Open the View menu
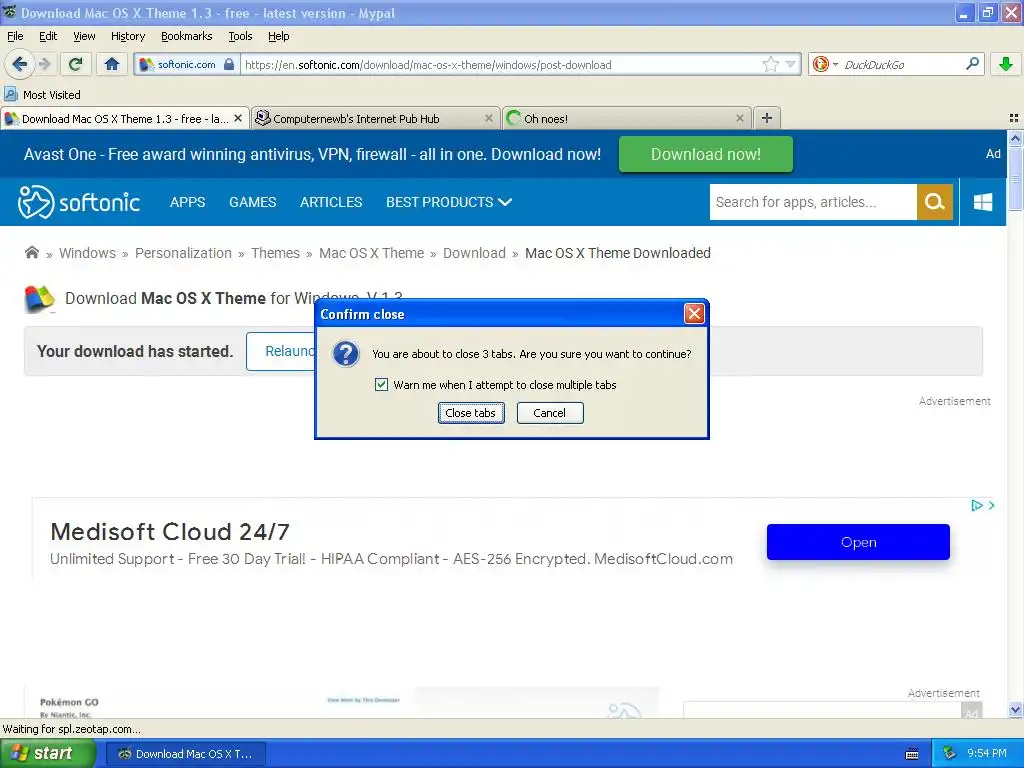The image size is (1024, 768). 84,36
